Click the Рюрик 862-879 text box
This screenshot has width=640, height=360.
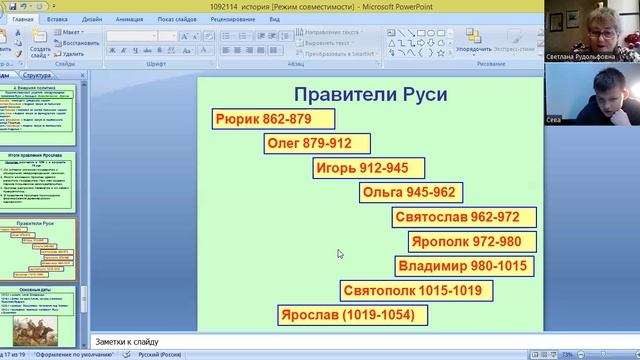273,119
